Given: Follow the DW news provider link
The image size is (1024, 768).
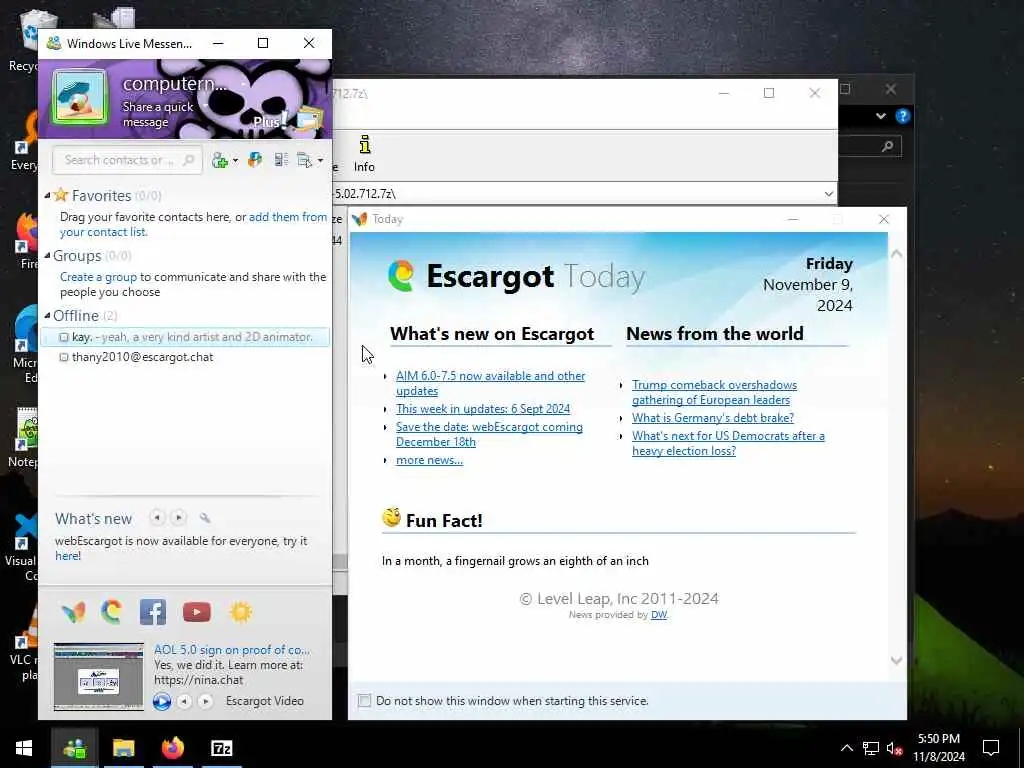Looking at the screenshot, I should pos(659,615).
